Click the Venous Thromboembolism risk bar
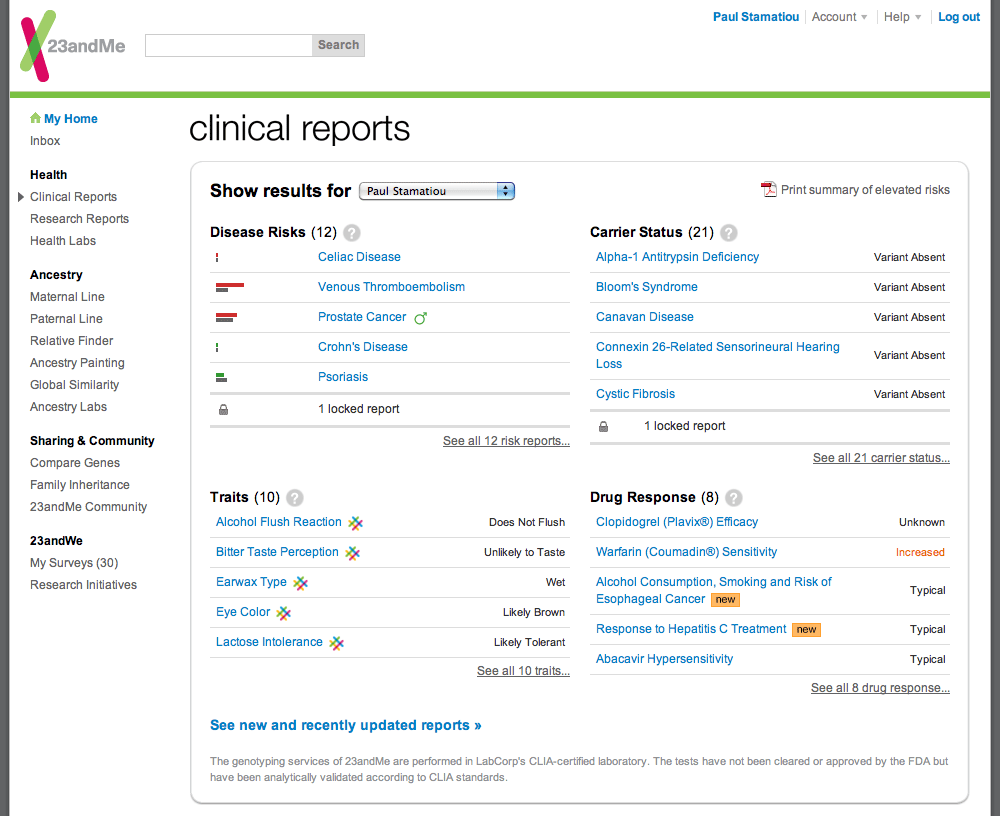Viewport: 1000px width, 816px height. 230,287
